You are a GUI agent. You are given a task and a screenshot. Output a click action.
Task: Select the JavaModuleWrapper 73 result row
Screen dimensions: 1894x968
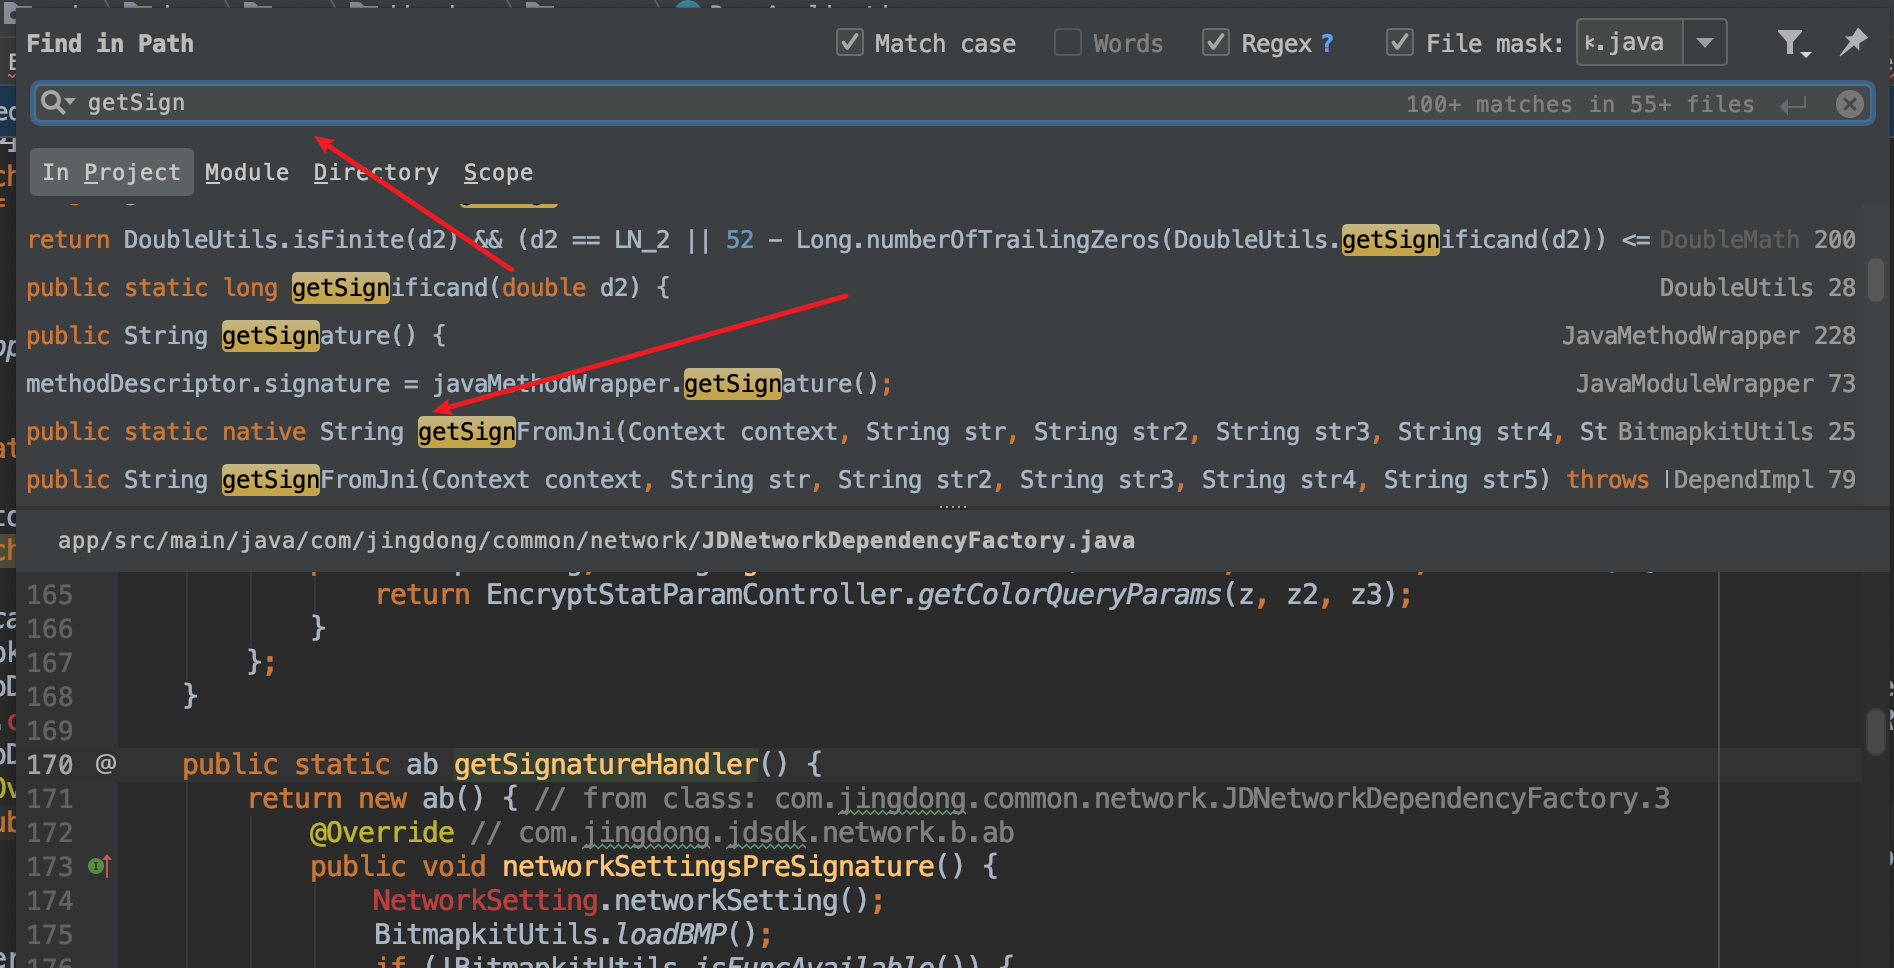940,384
